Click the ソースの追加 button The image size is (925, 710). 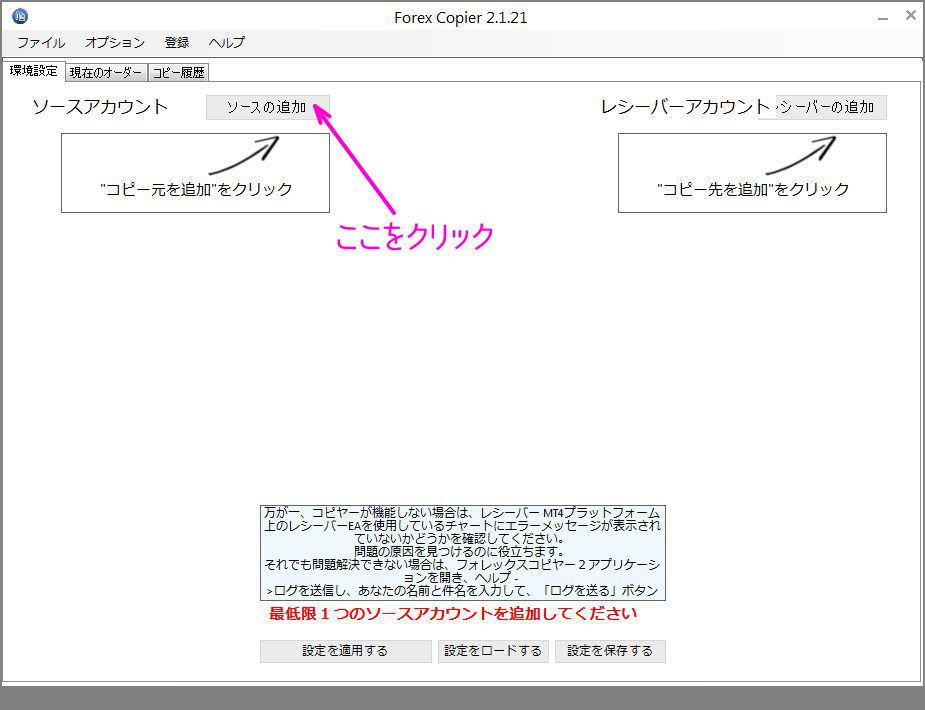pyautogui.click(x=267, y=106)
